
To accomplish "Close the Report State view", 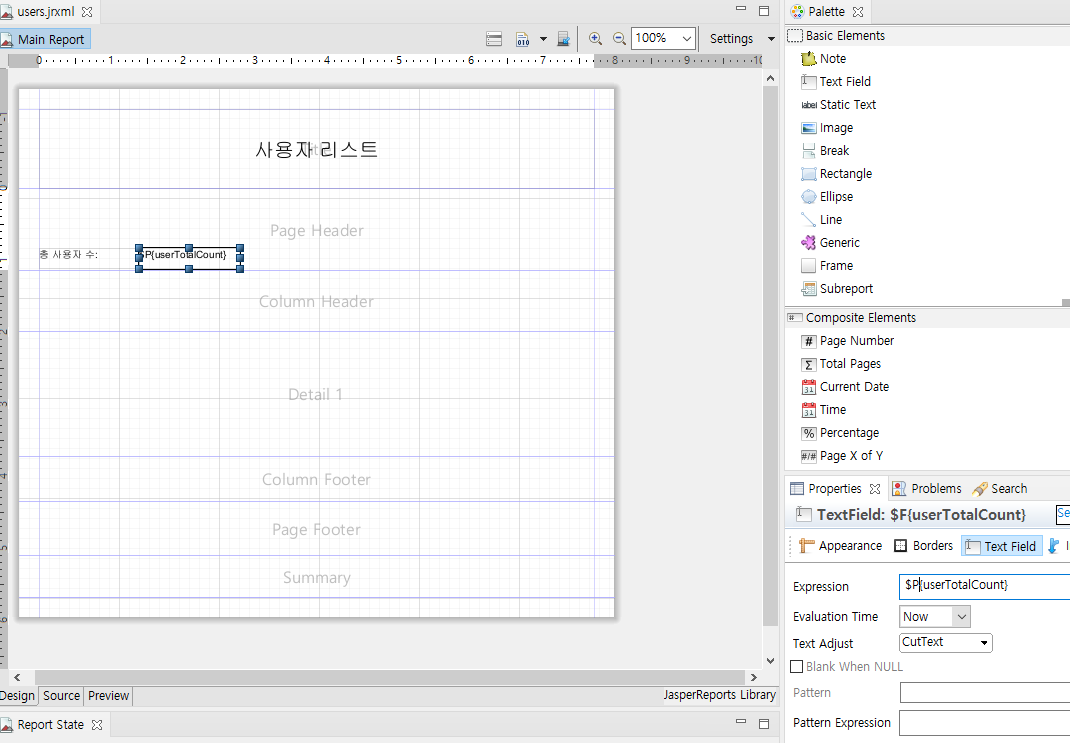I will 97,725.
